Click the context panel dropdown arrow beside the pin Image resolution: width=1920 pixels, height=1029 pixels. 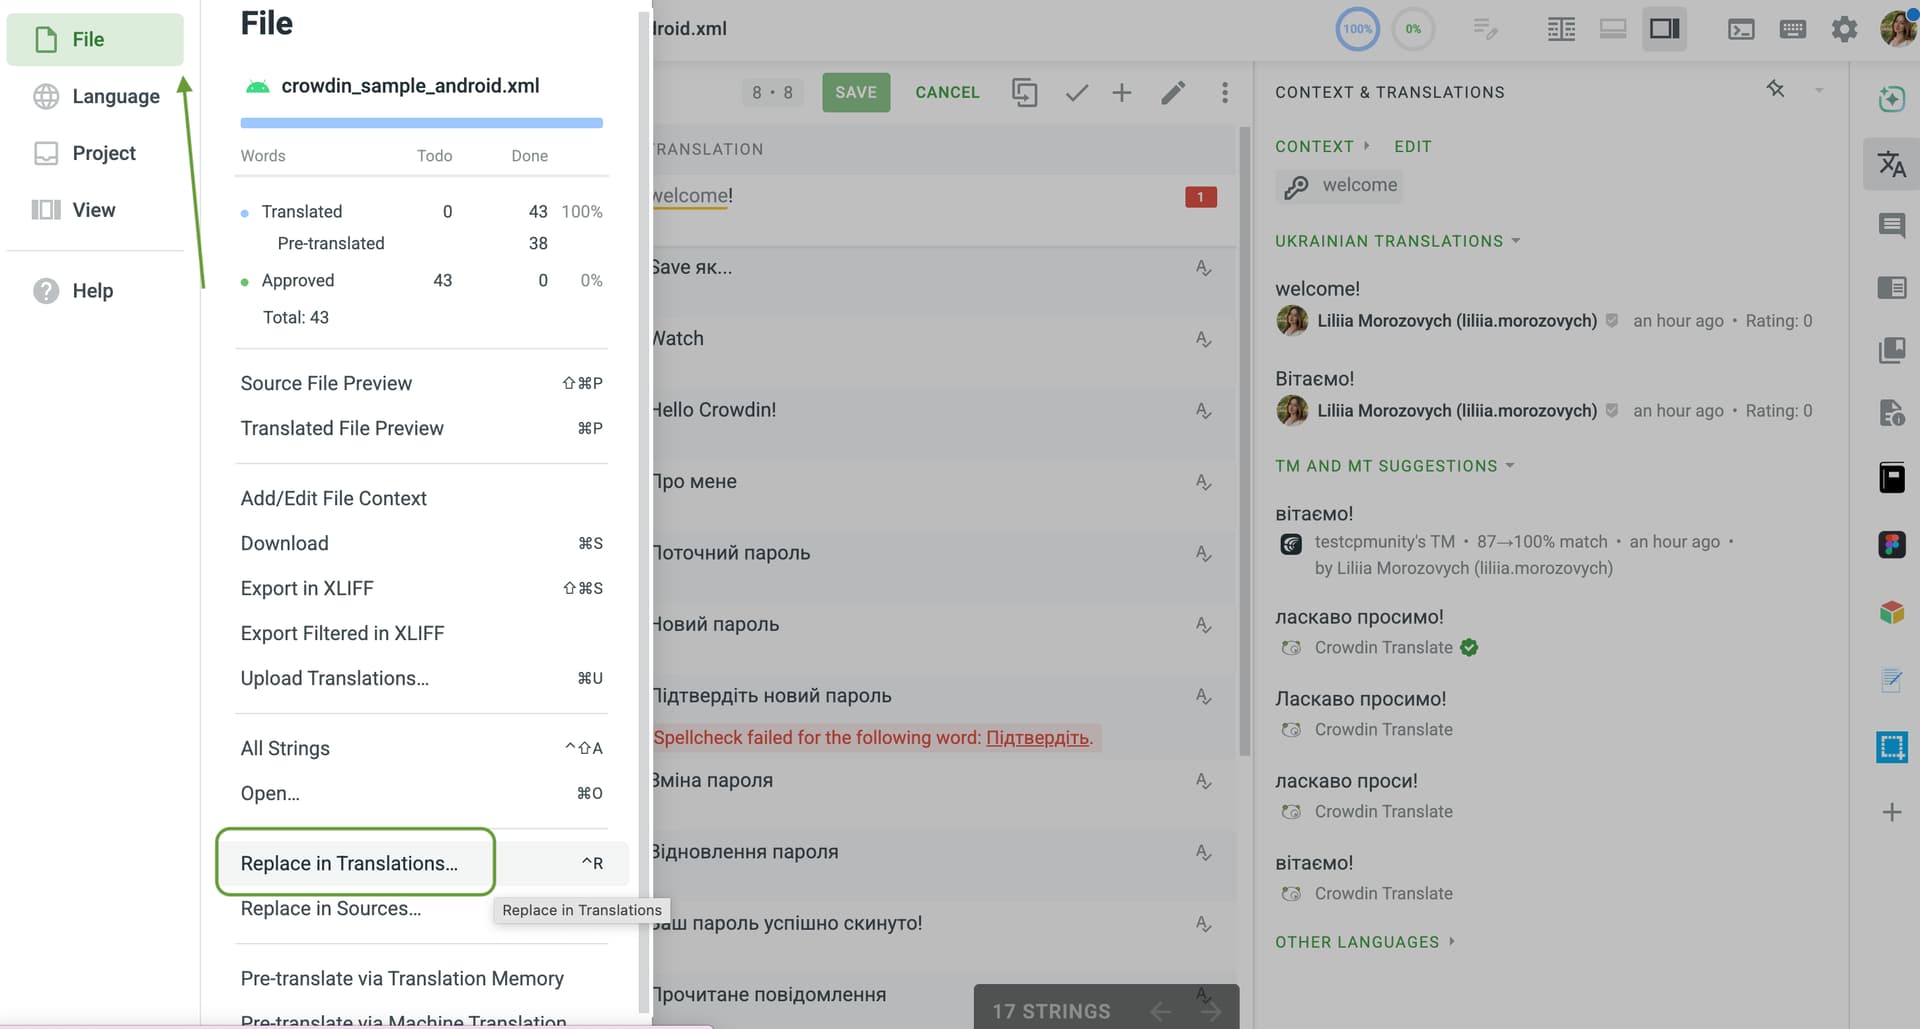point(1819,90)
